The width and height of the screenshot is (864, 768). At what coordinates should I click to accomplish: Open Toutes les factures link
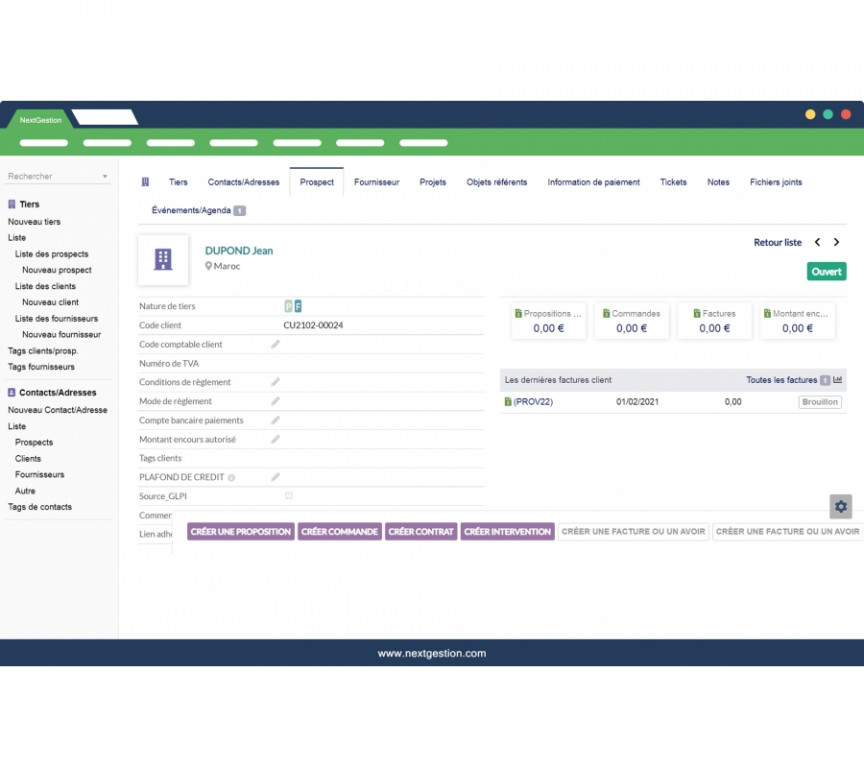click(781, 380)
